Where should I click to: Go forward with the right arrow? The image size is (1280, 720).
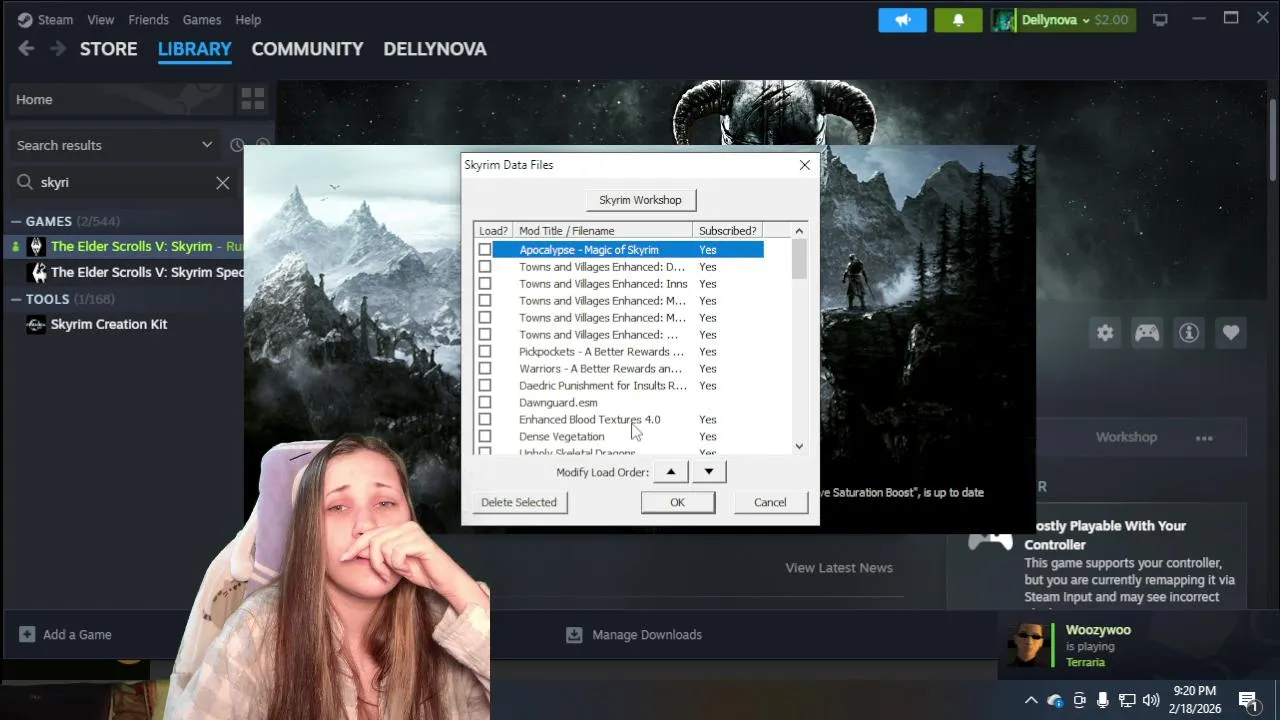[x=58, y=48]
